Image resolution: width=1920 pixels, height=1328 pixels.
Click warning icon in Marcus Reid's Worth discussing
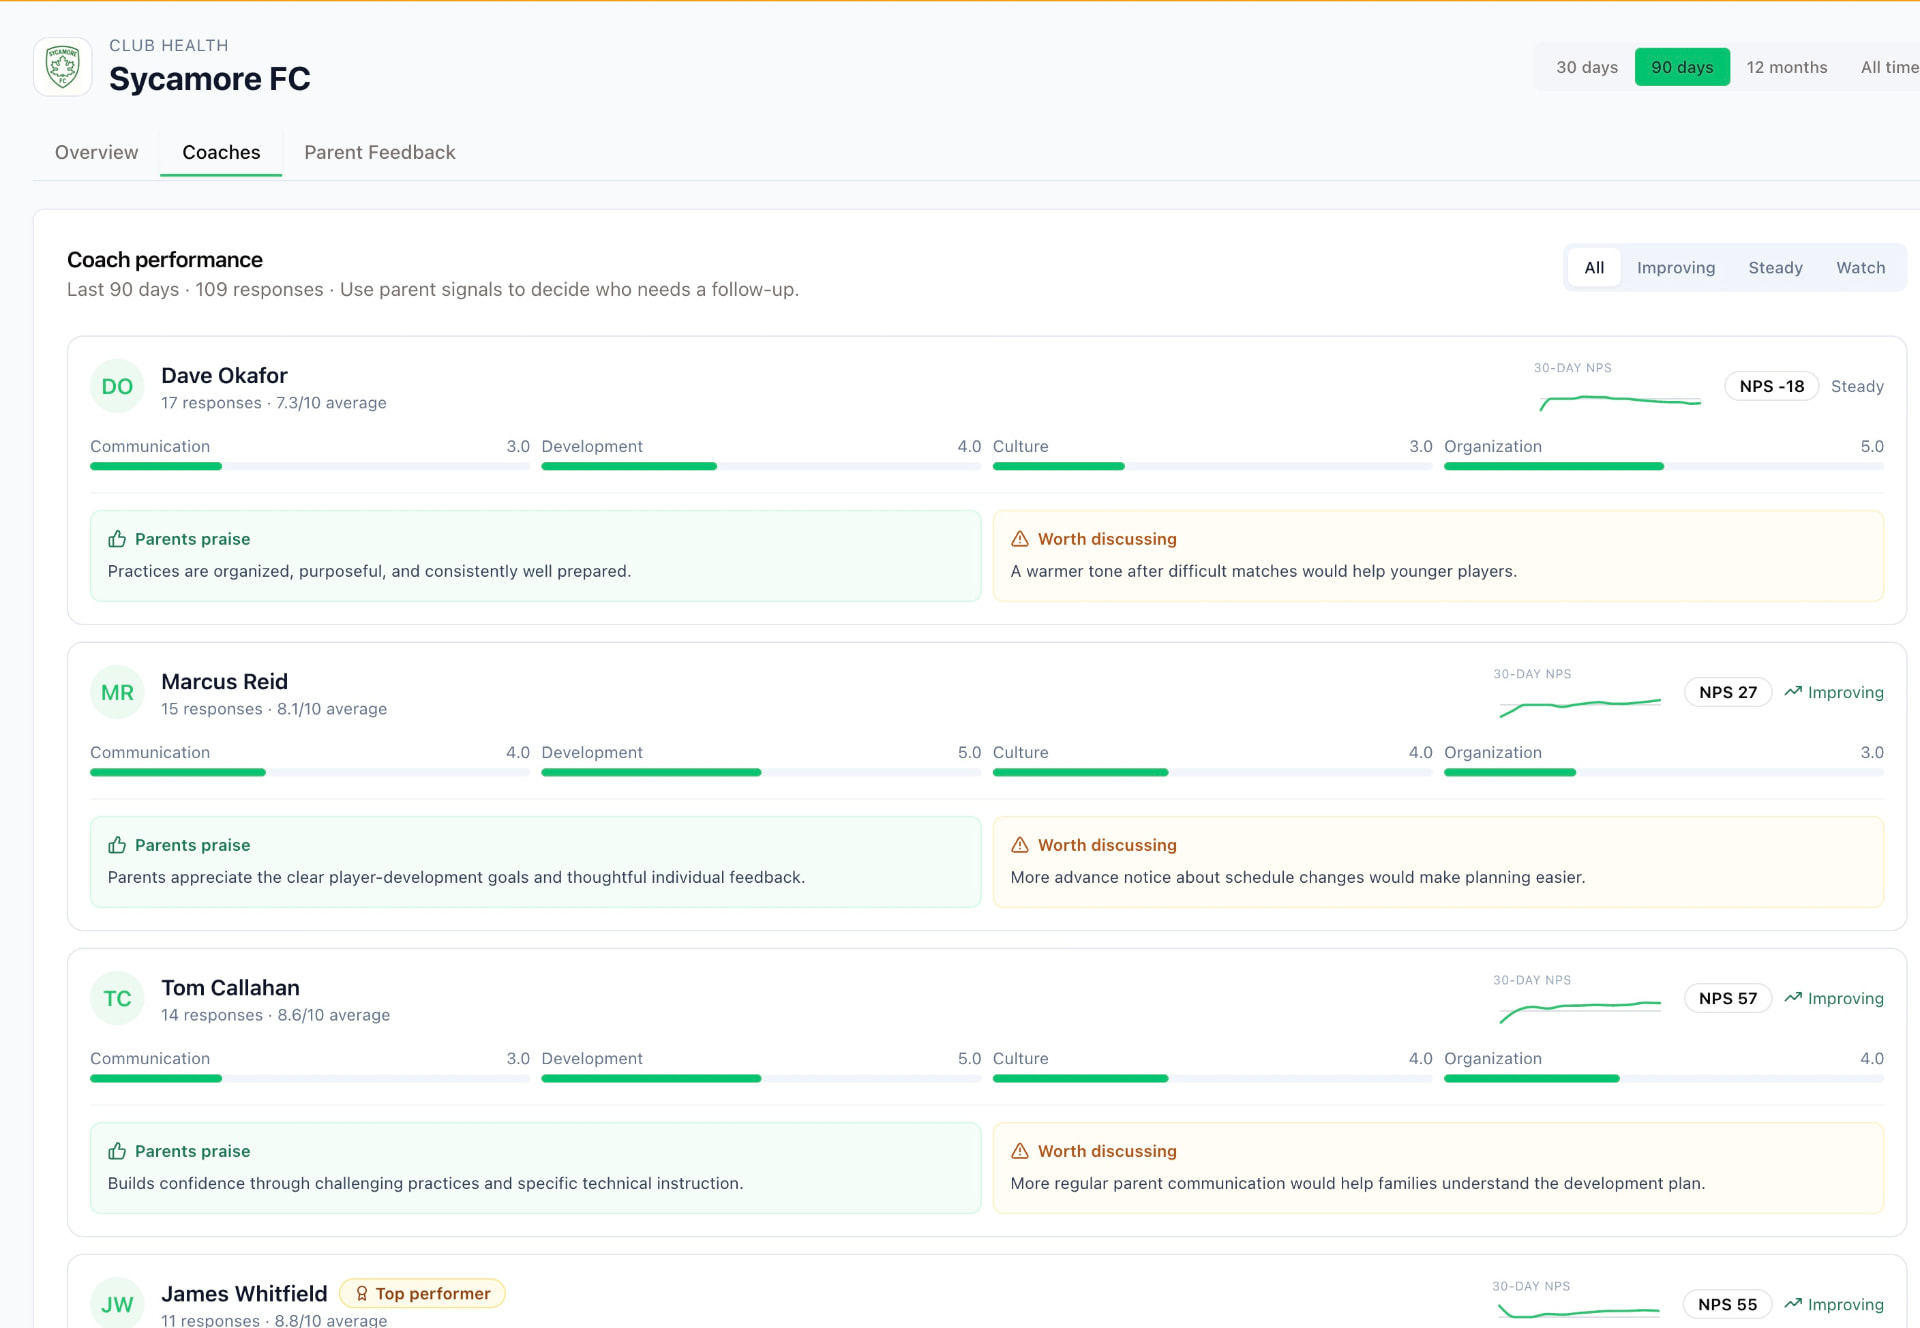[1020, 845]
